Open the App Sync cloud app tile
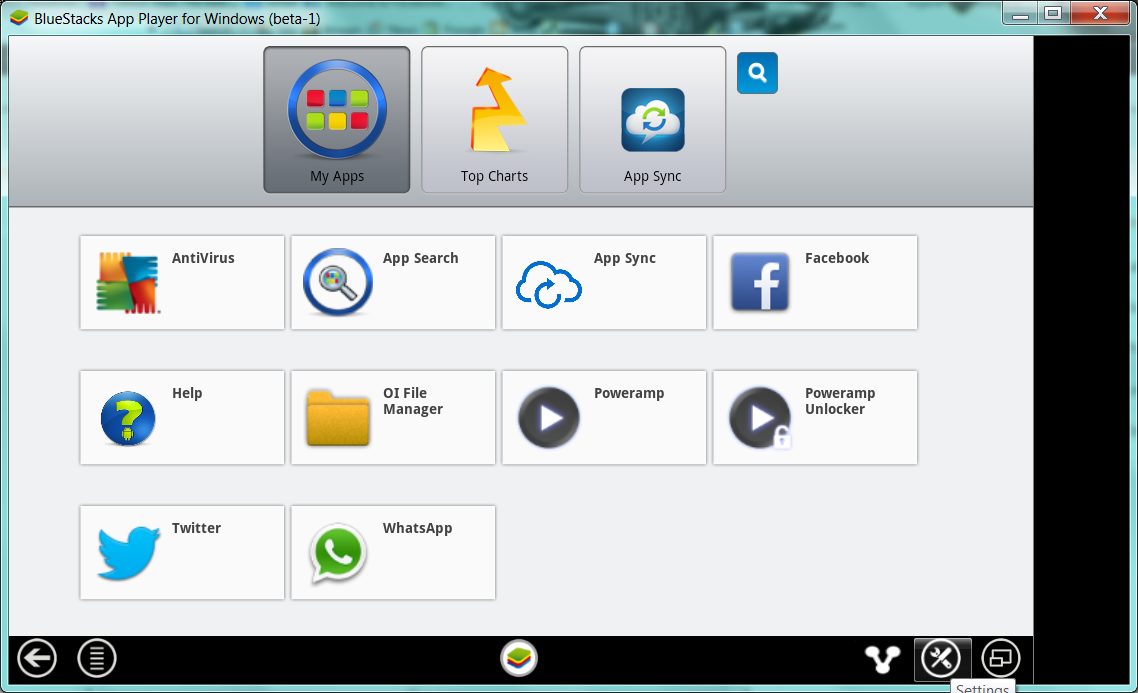This screenshot has width=1138, height=693. (604, 282)
